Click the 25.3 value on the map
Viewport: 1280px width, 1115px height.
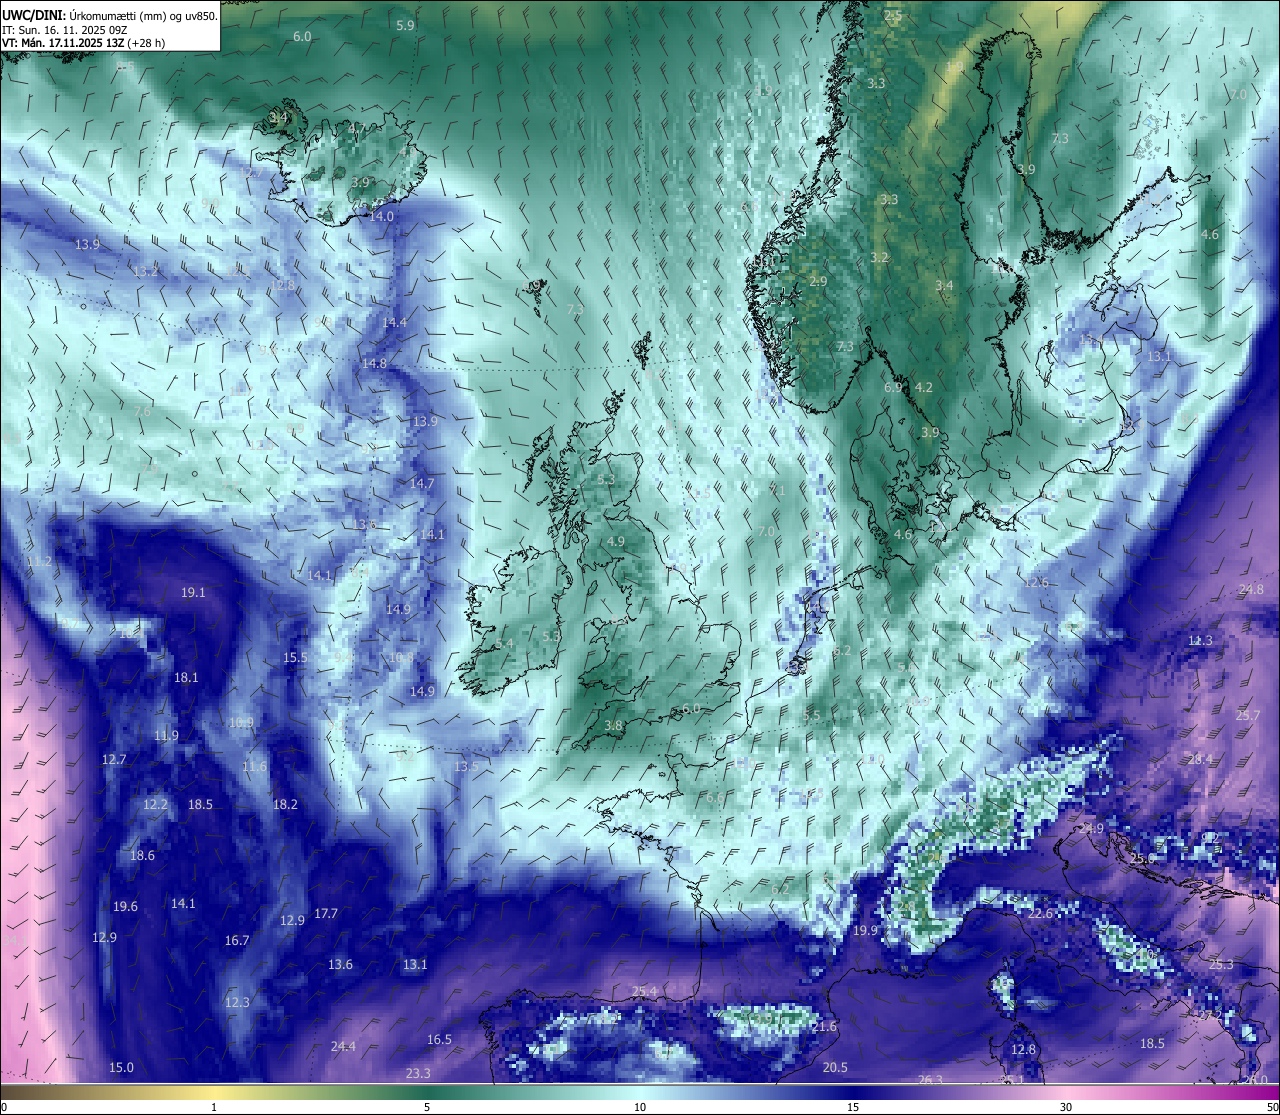[x=1221, y=964]
